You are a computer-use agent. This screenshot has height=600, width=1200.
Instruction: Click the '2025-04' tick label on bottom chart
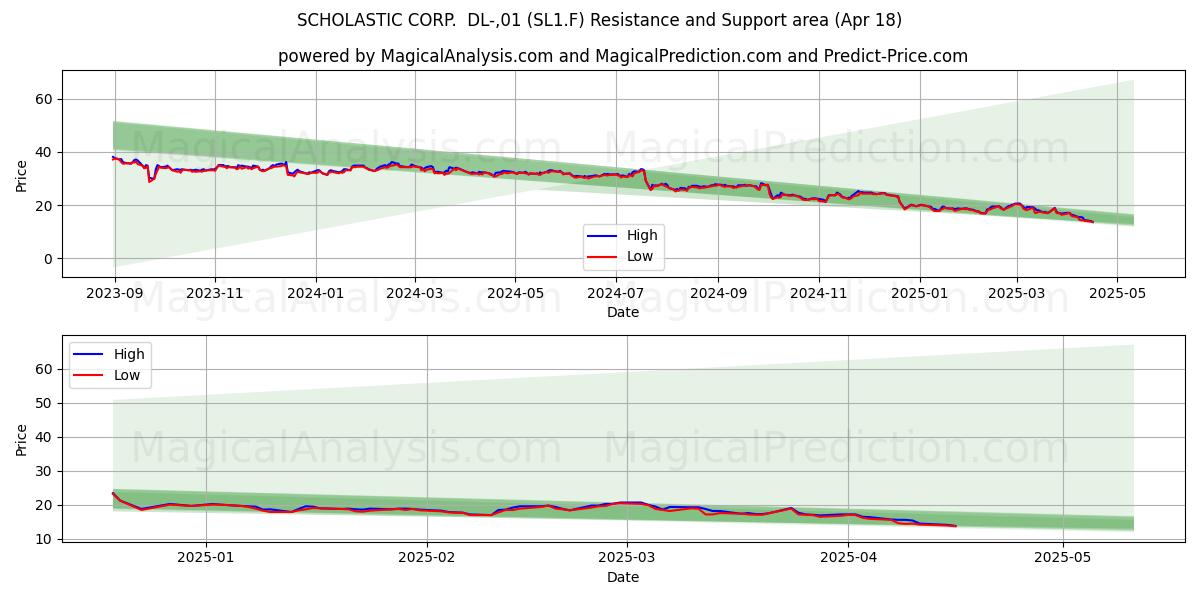tap(848, 558)
